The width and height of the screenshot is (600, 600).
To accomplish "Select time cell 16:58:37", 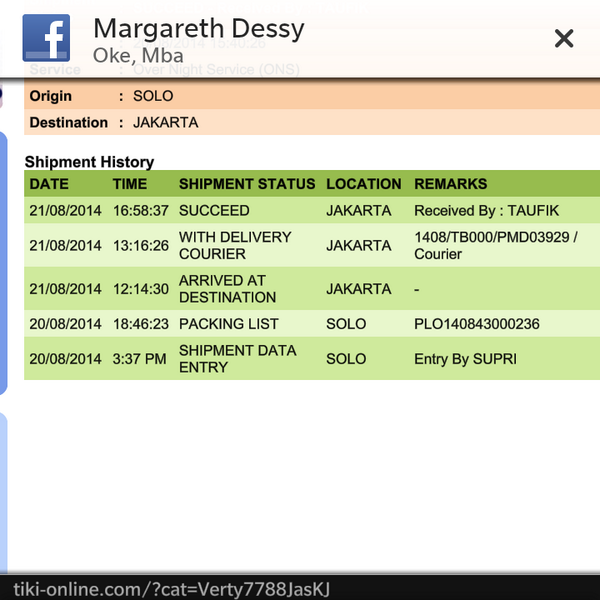I will [x=140, y=210].
